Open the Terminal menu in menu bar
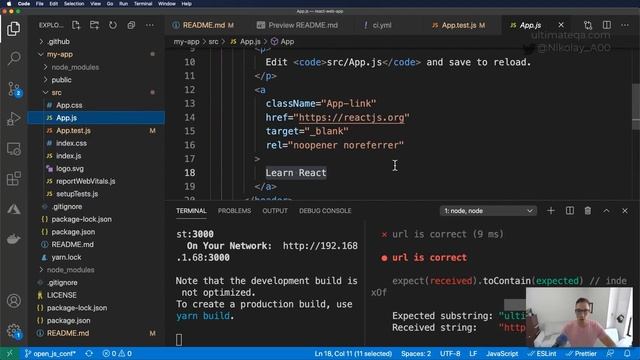640x360 pixels. pyautogui.click(x=143, y=4)
